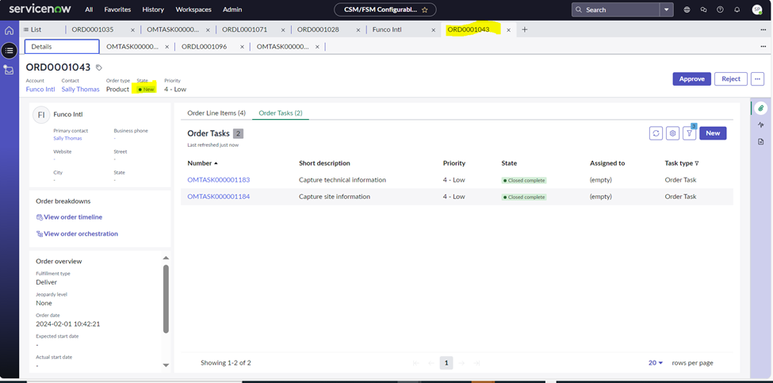This screenshot has height=383, width=773.
Task: Open task OMTASK000001183
Action: point(218,180)
